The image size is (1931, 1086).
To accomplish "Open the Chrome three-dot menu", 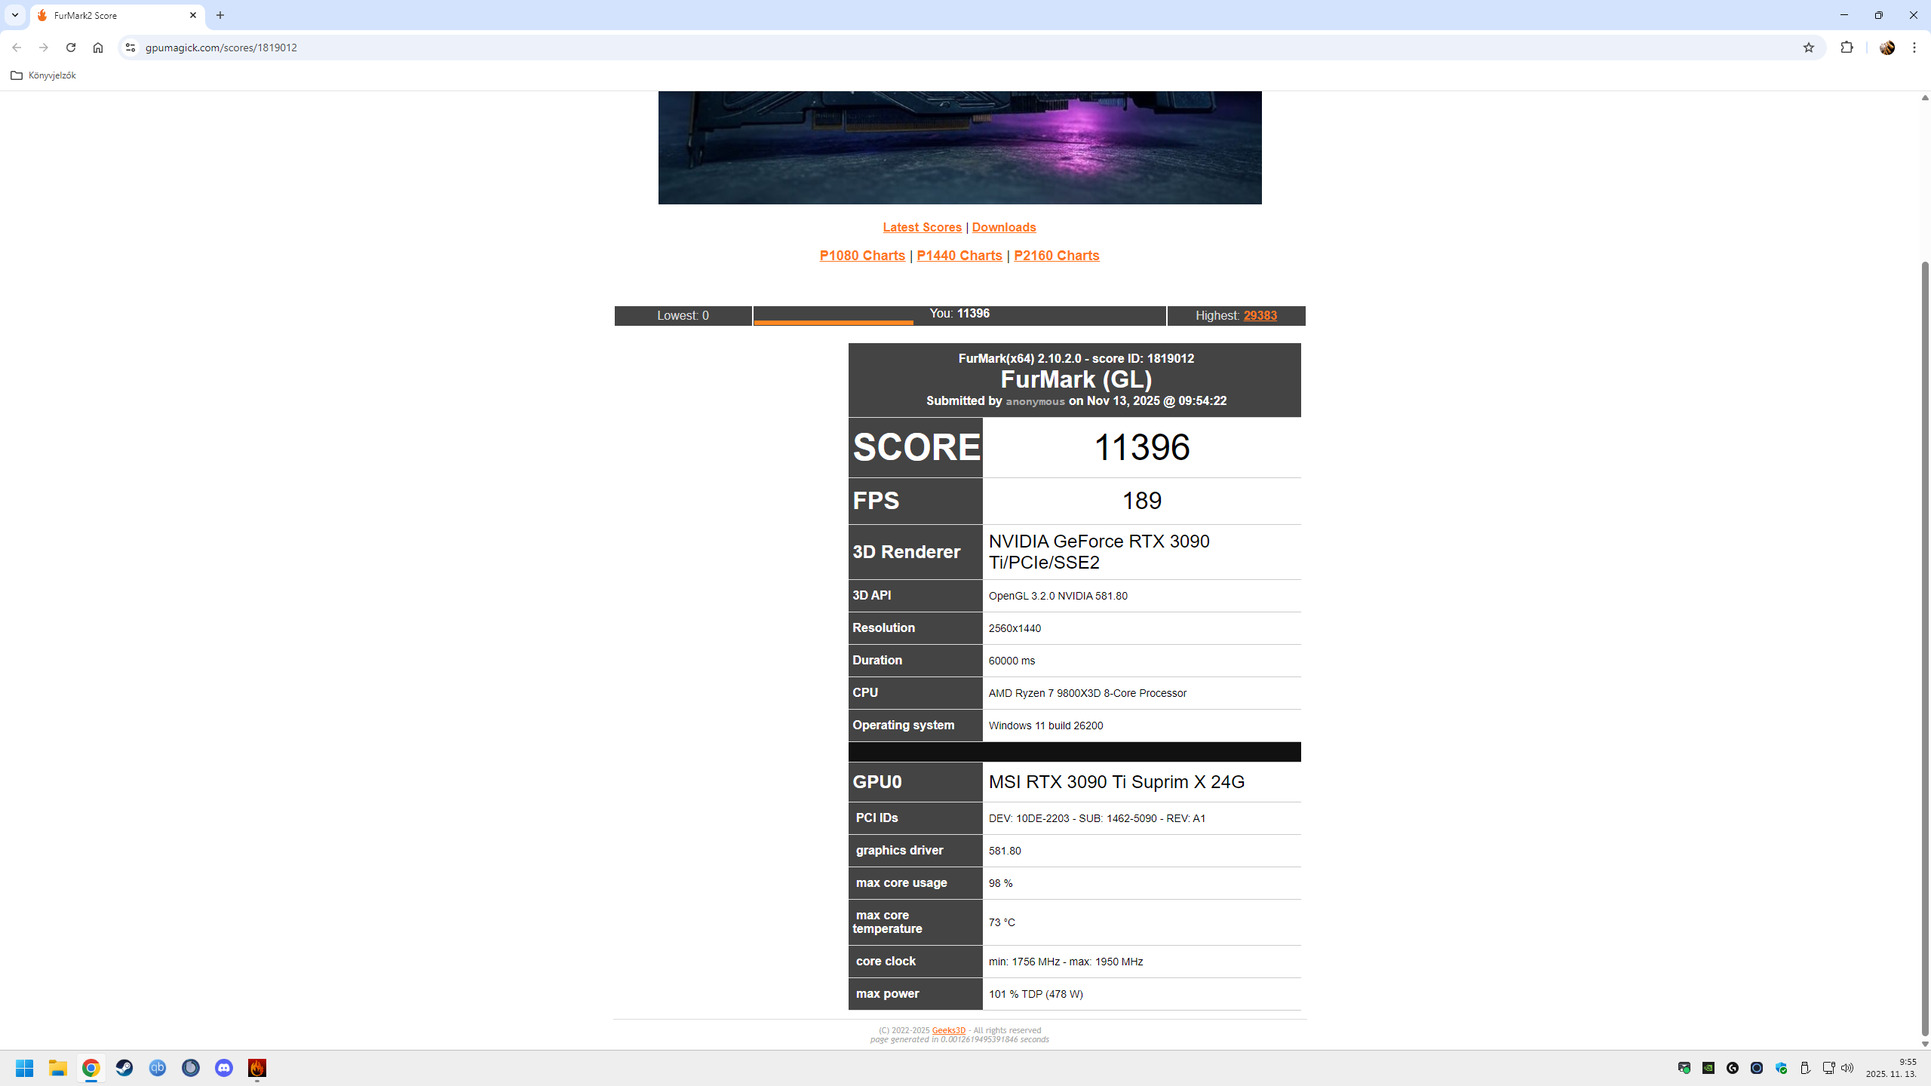I will click(x=1914, y=47).
